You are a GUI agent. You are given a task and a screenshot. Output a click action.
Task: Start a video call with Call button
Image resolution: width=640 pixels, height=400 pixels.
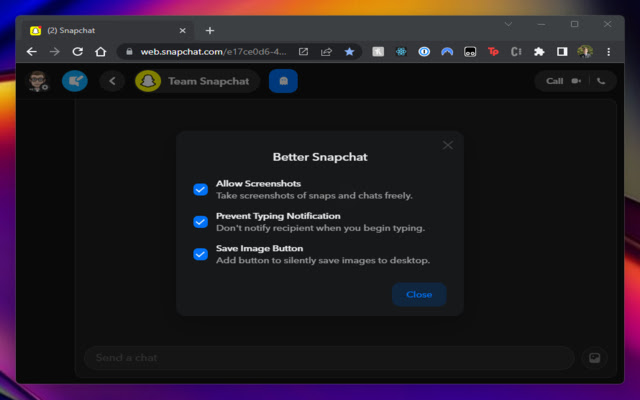pyautogui.click(x=562, y=81)
